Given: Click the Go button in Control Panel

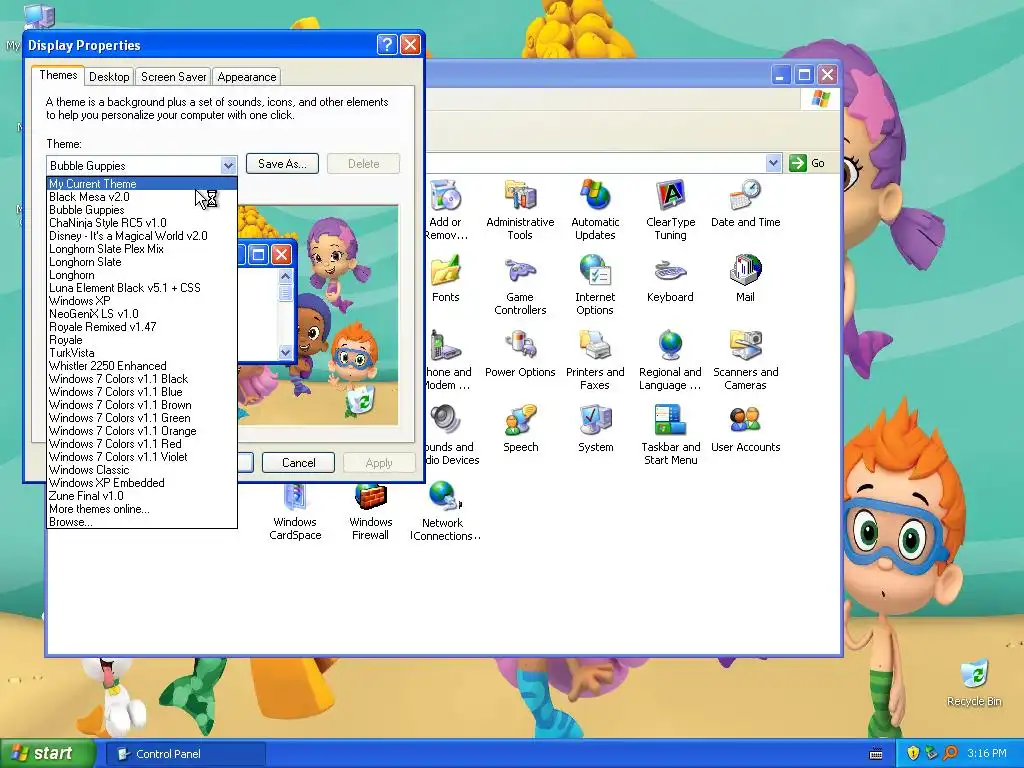Looking at the screenshot, I should 808,163.
